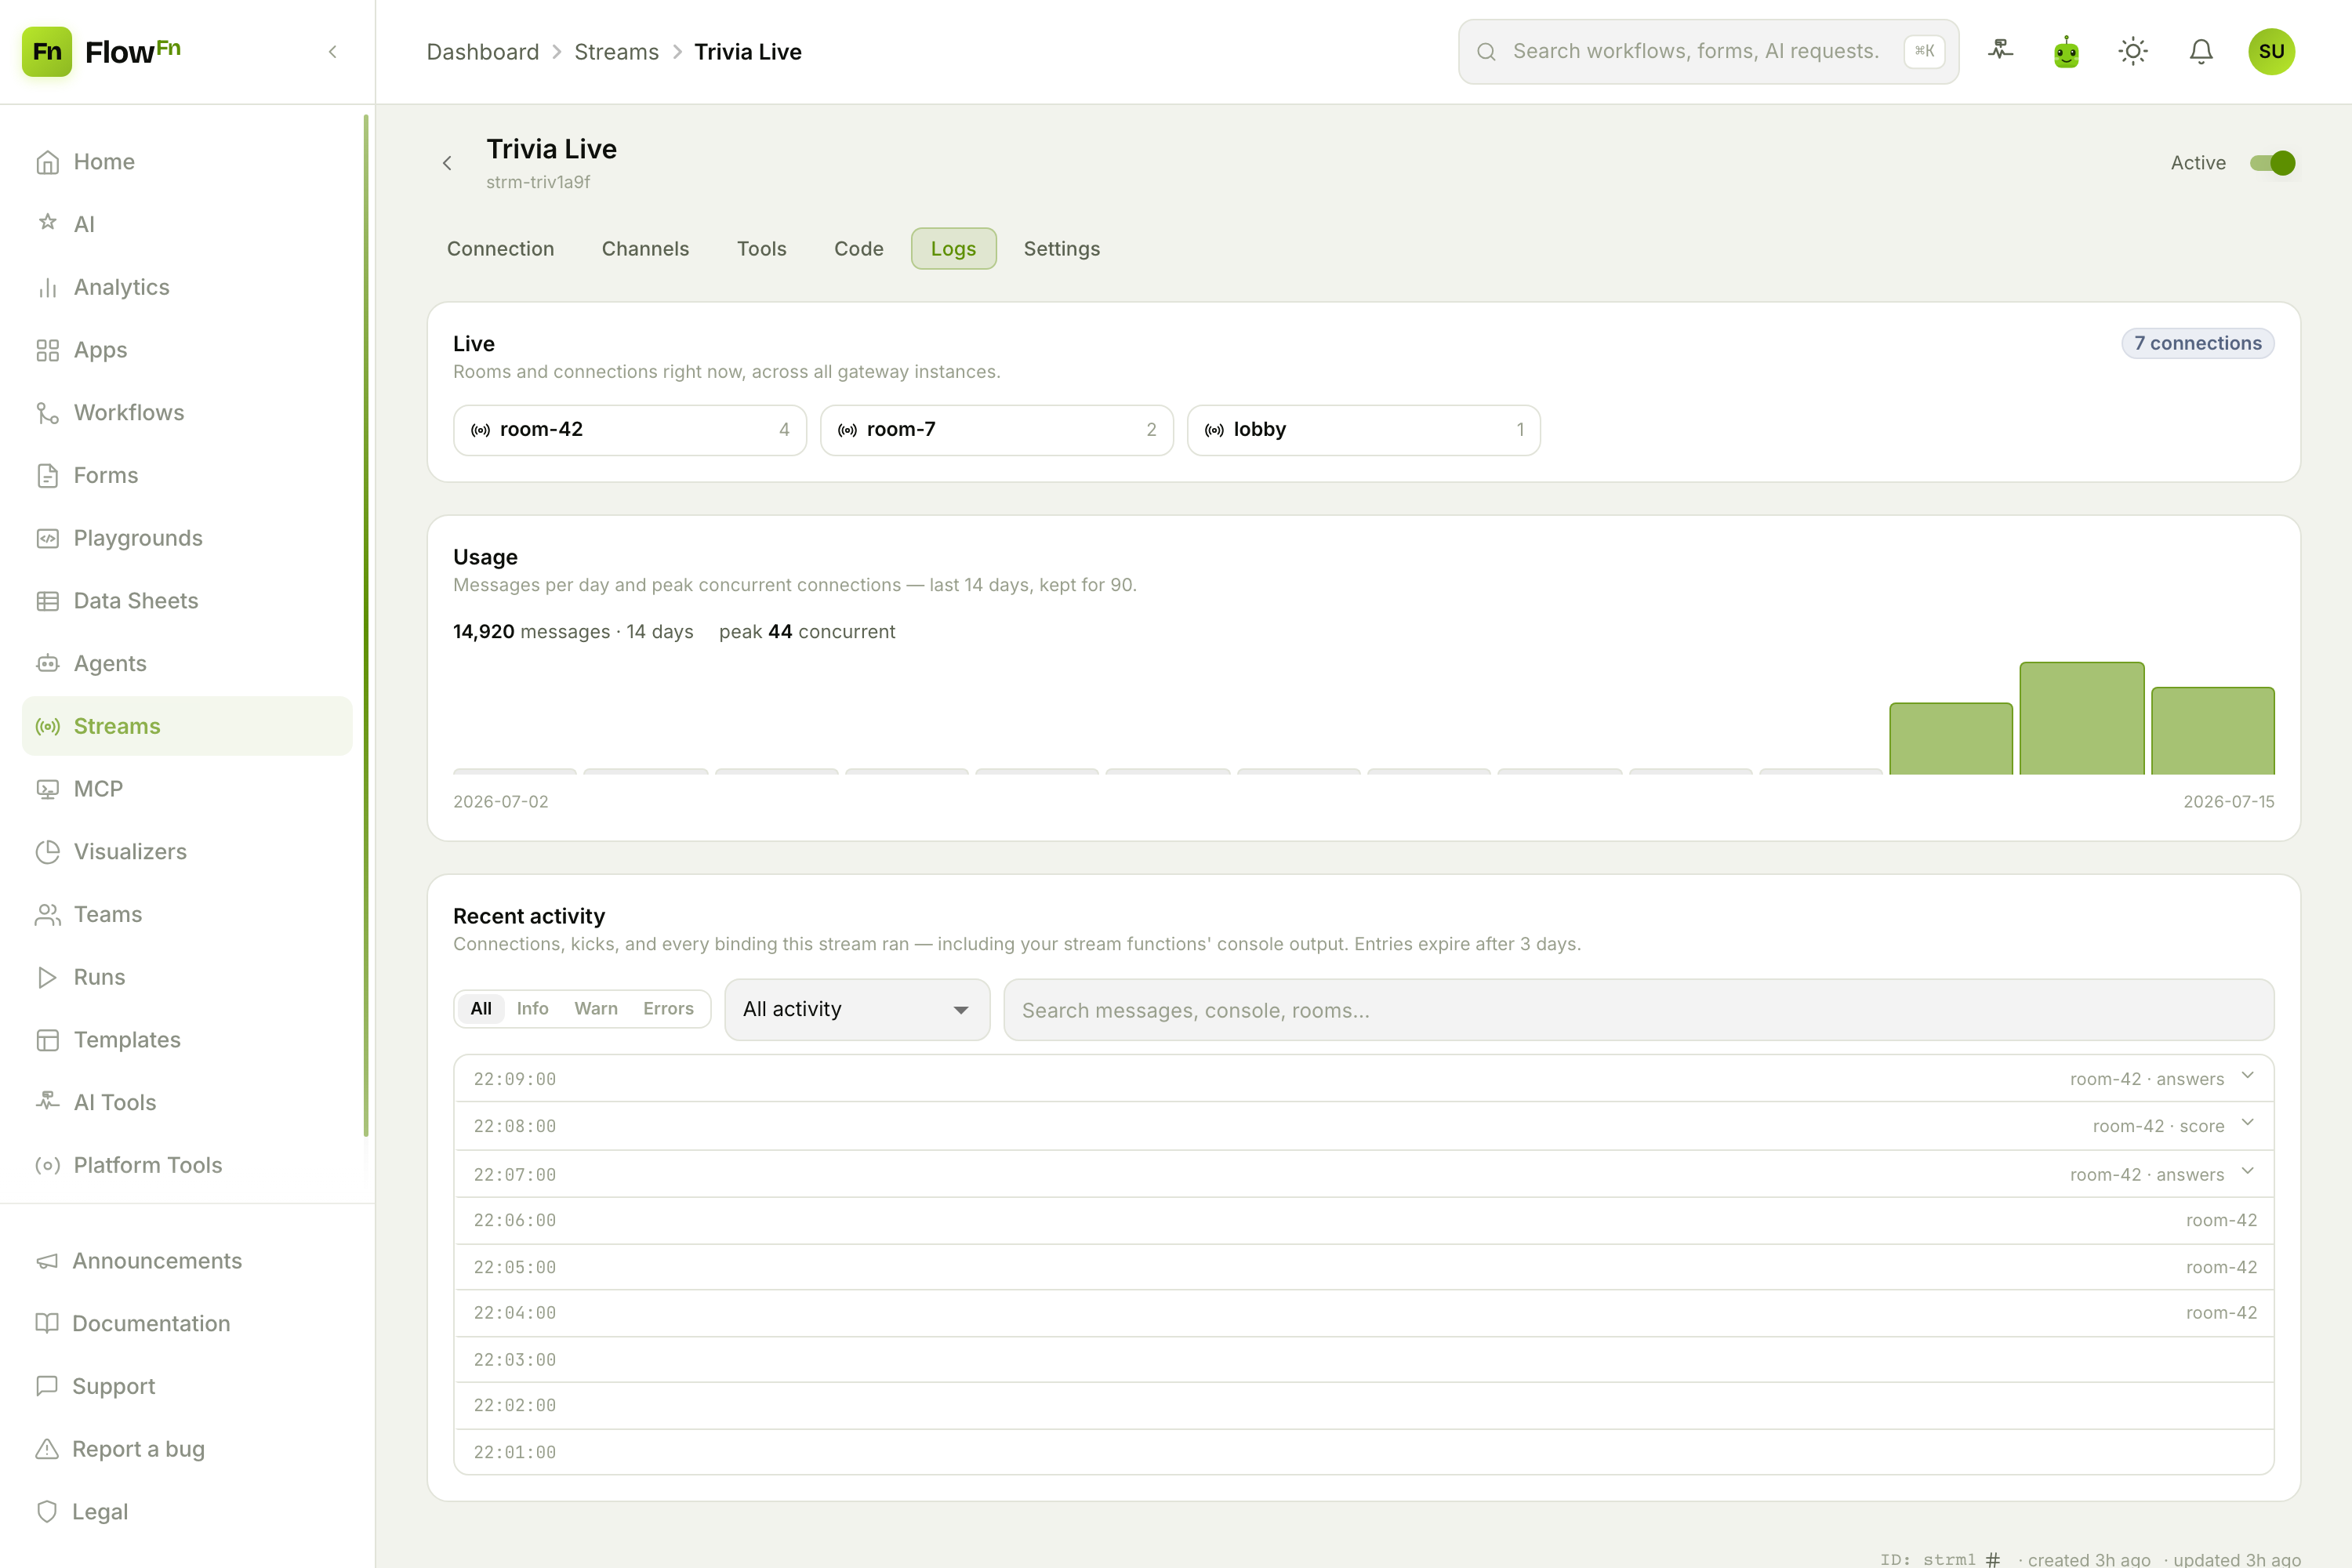Image resolution: width=2352 pixels, height=1568 pixels.
Task: Open AI Tools in the sidebar
Action: [x=187, y=1102]
